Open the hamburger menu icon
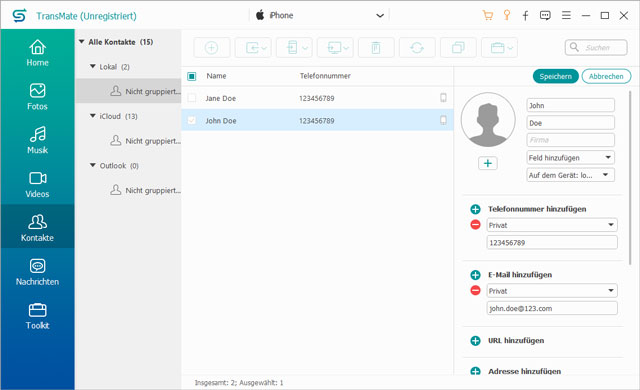 click(566, 16)
